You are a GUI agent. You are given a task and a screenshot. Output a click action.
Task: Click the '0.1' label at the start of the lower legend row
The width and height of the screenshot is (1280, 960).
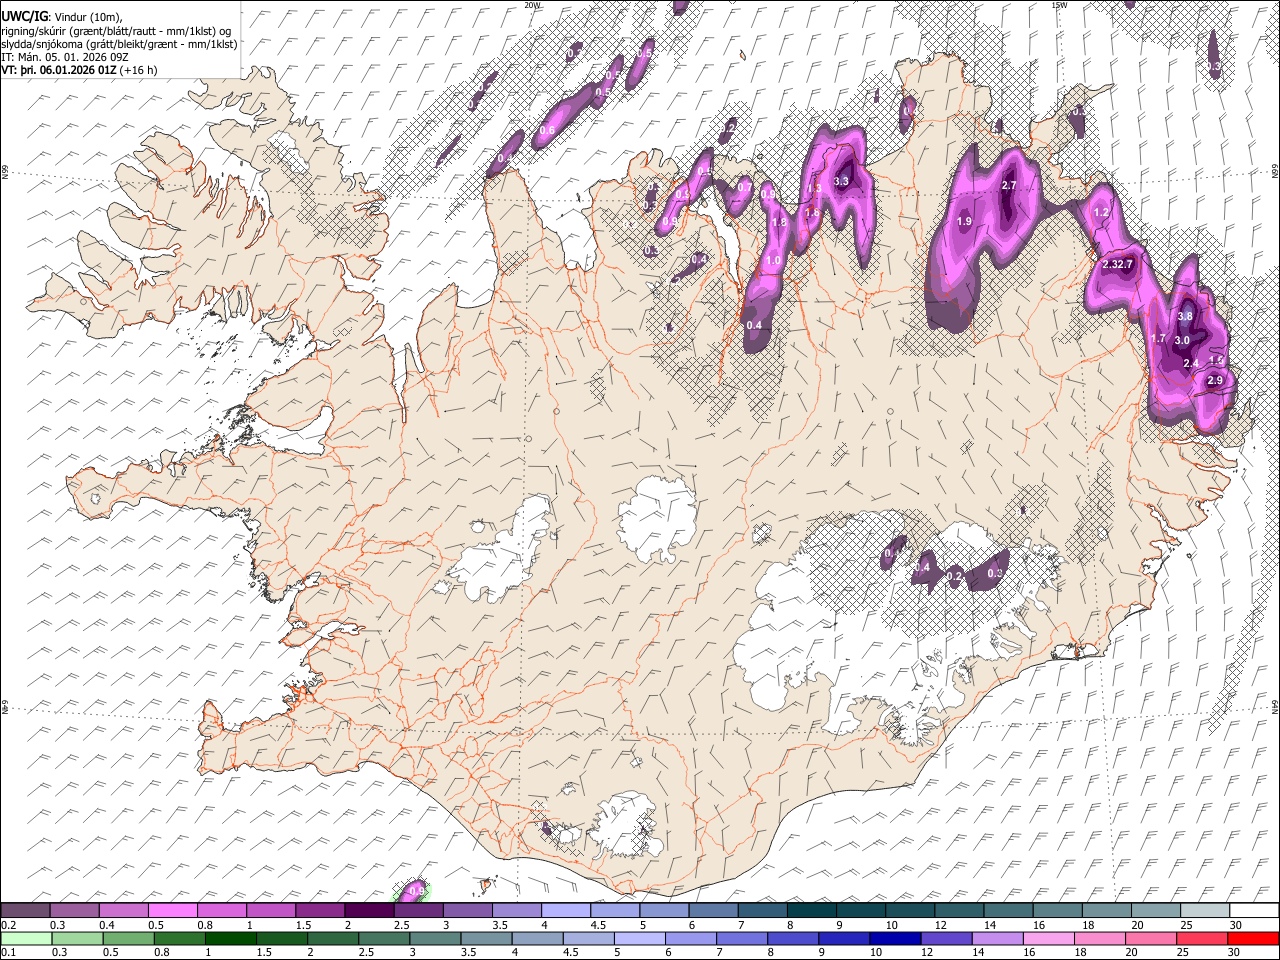pyautogui.click(x=7, y=951)
